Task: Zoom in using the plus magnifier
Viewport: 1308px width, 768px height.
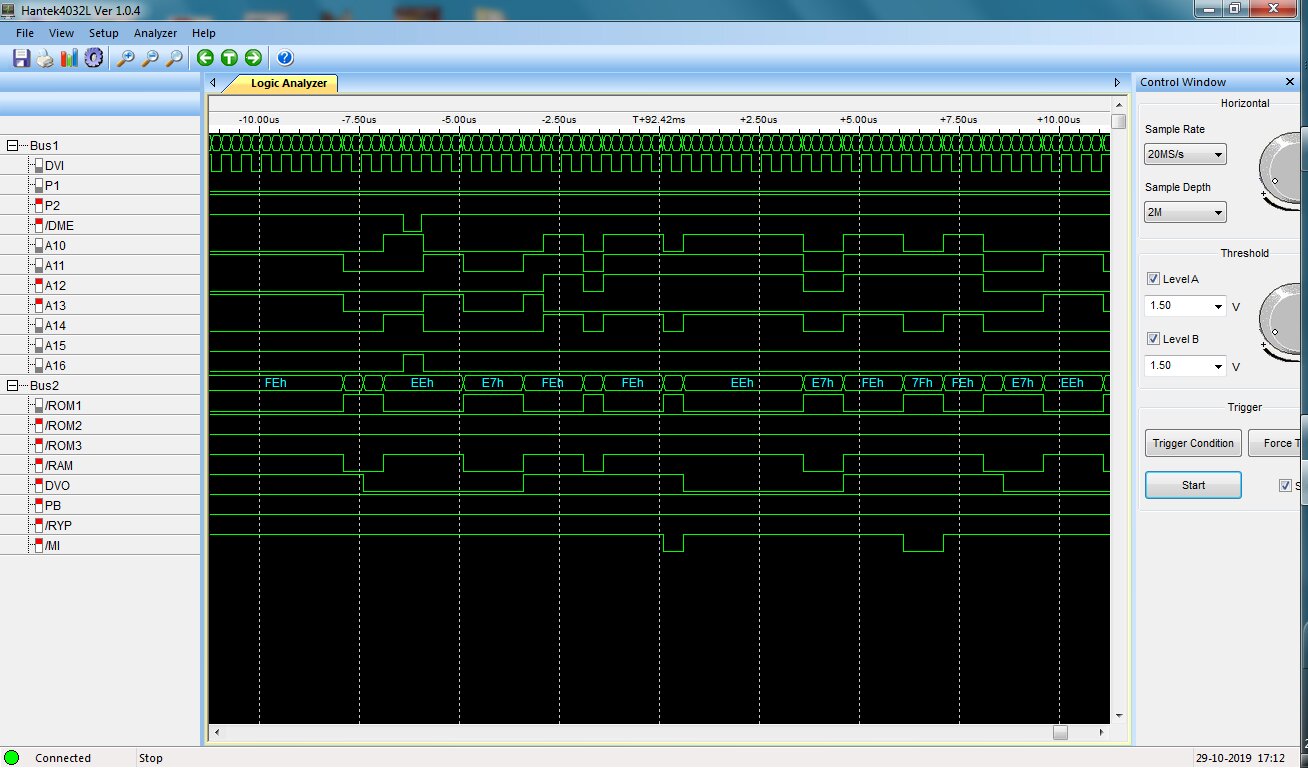Action: (x=126, y=58)
